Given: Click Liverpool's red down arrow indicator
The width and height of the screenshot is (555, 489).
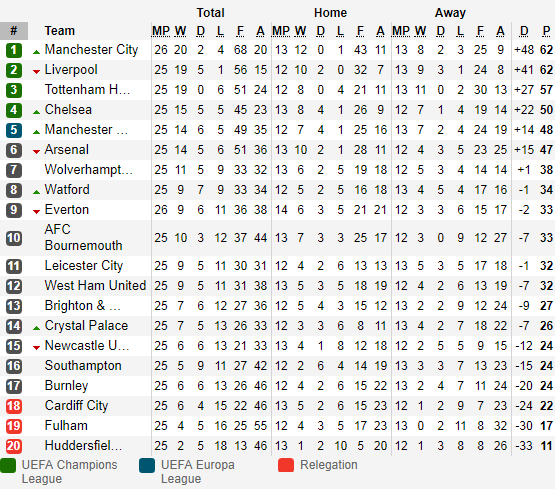Looking at the screenshot, I should pyautogui.click(x=36, y=72).
